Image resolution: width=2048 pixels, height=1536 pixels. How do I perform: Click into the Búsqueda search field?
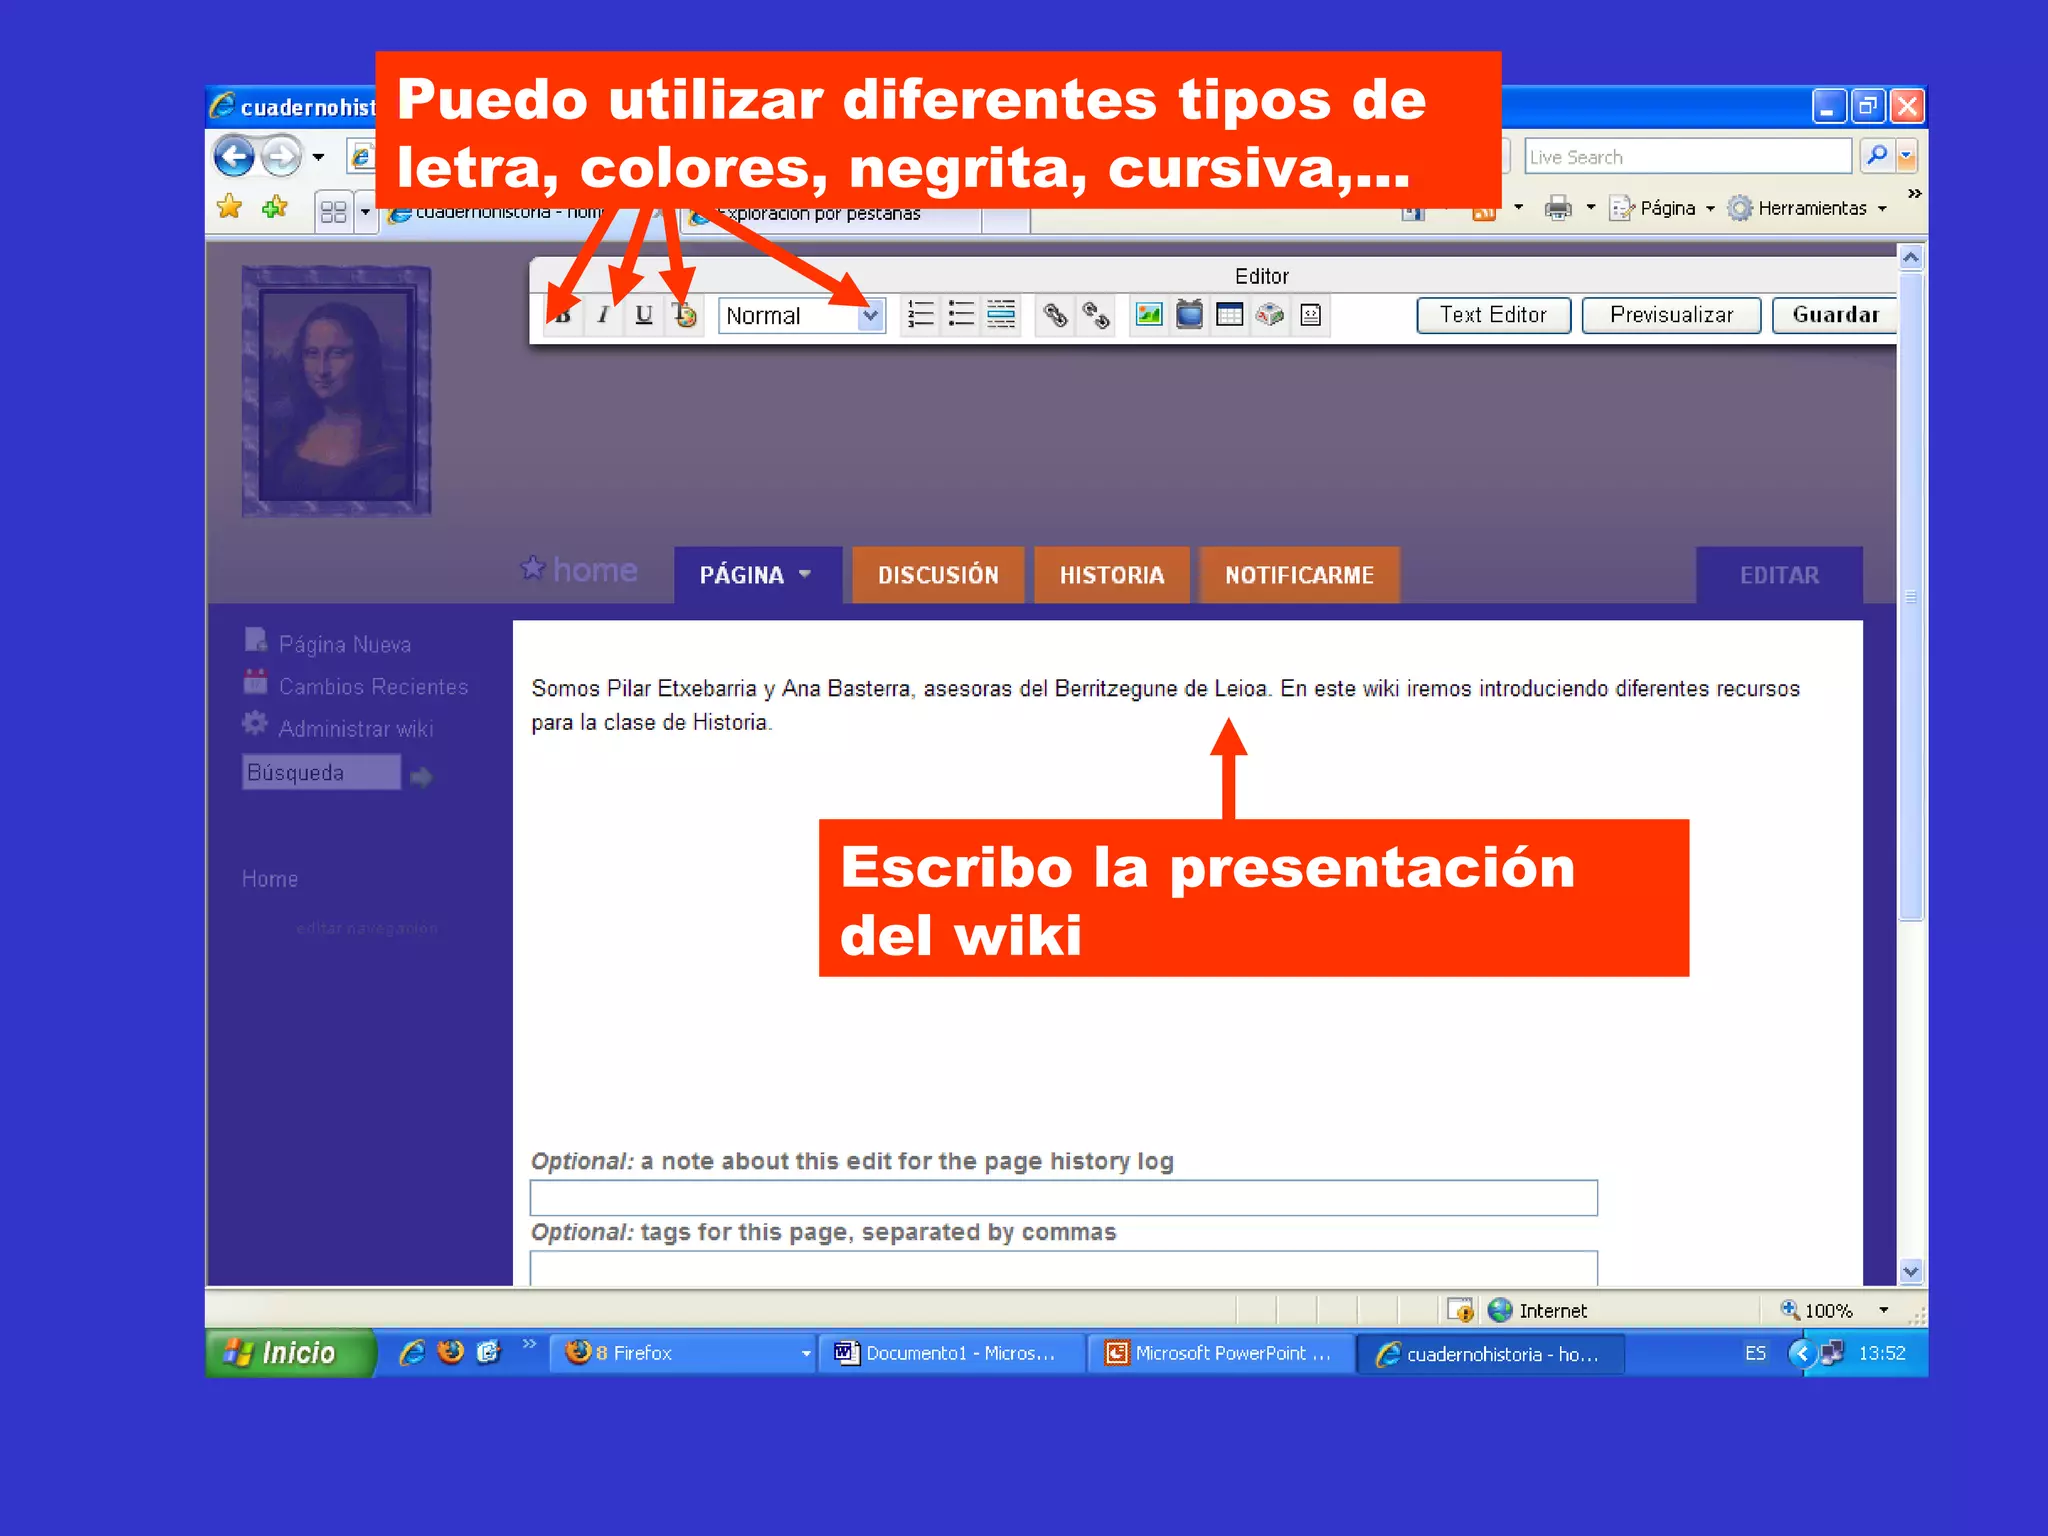(321, 772)
